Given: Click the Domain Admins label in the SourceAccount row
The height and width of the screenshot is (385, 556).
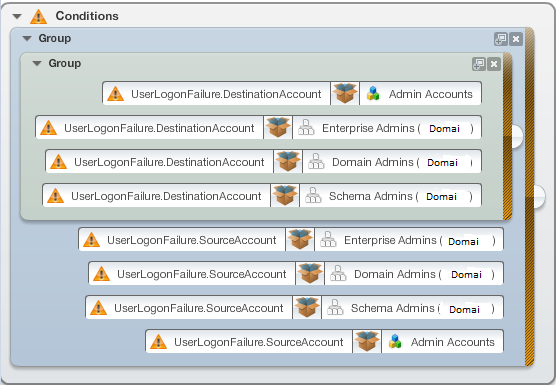Looking at the screenshot, I should 395,274.
